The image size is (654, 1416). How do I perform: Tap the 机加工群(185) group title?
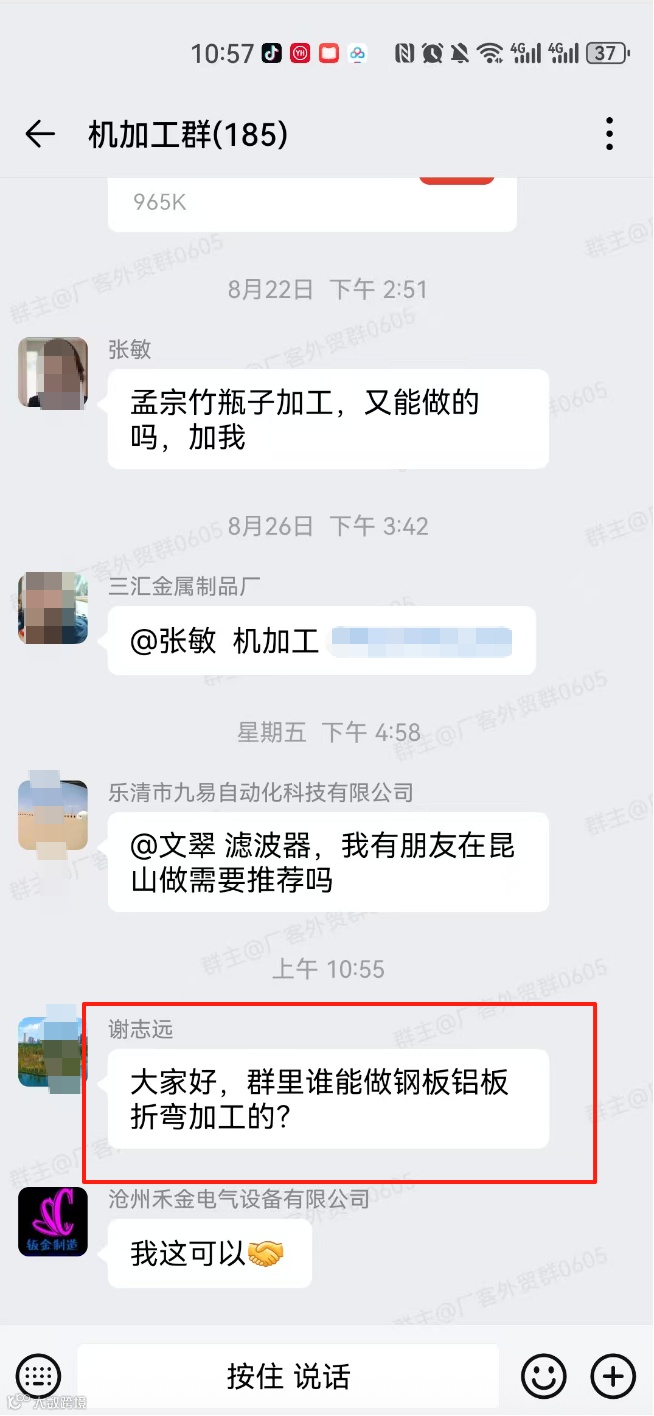click(188, 135)
